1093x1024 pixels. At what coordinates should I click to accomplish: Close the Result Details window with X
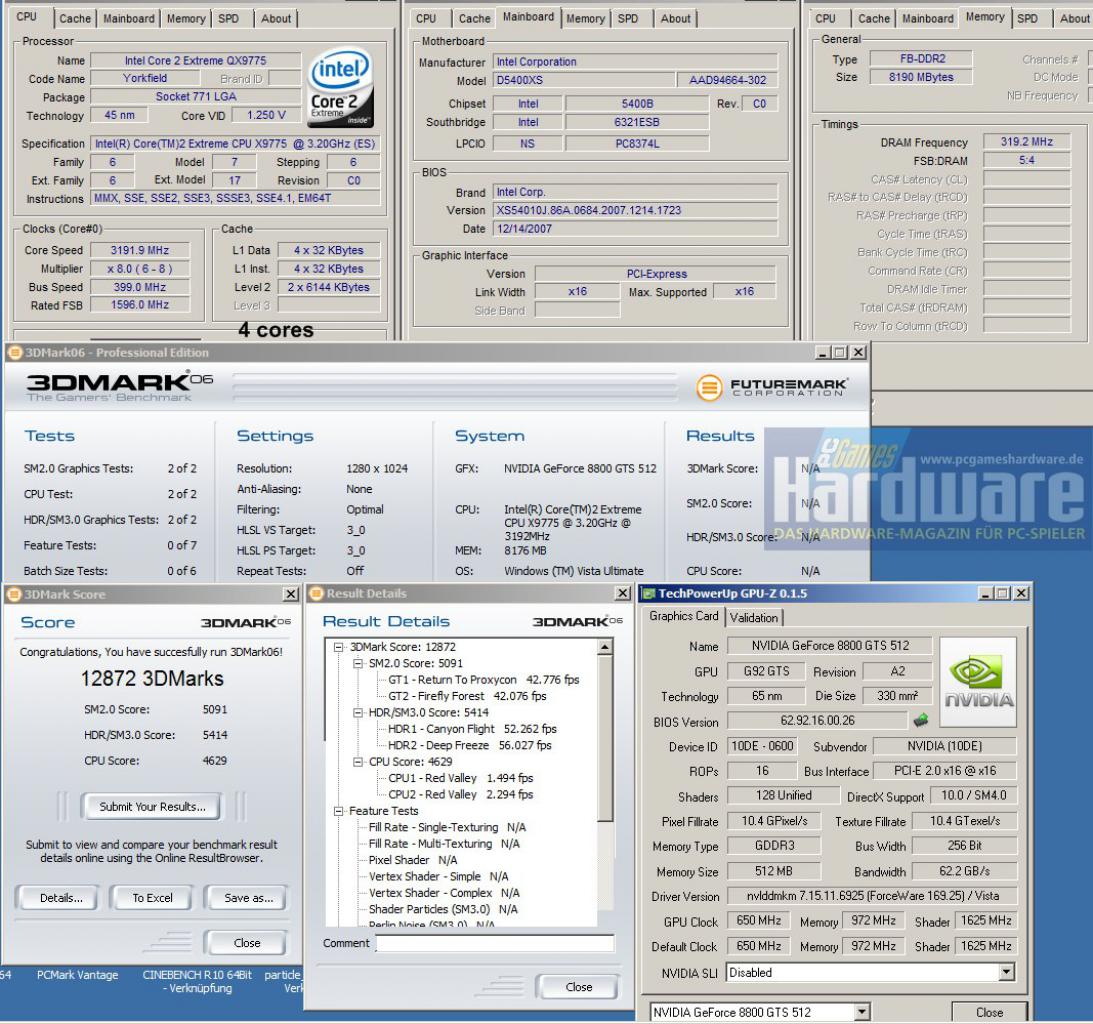tap(623, 593)
